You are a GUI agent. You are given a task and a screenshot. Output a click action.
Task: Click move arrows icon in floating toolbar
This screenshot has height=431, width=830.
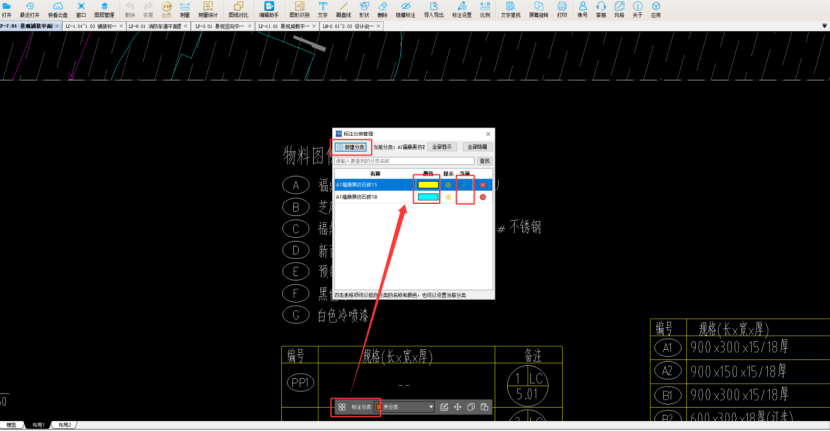[x=457, y=407]
